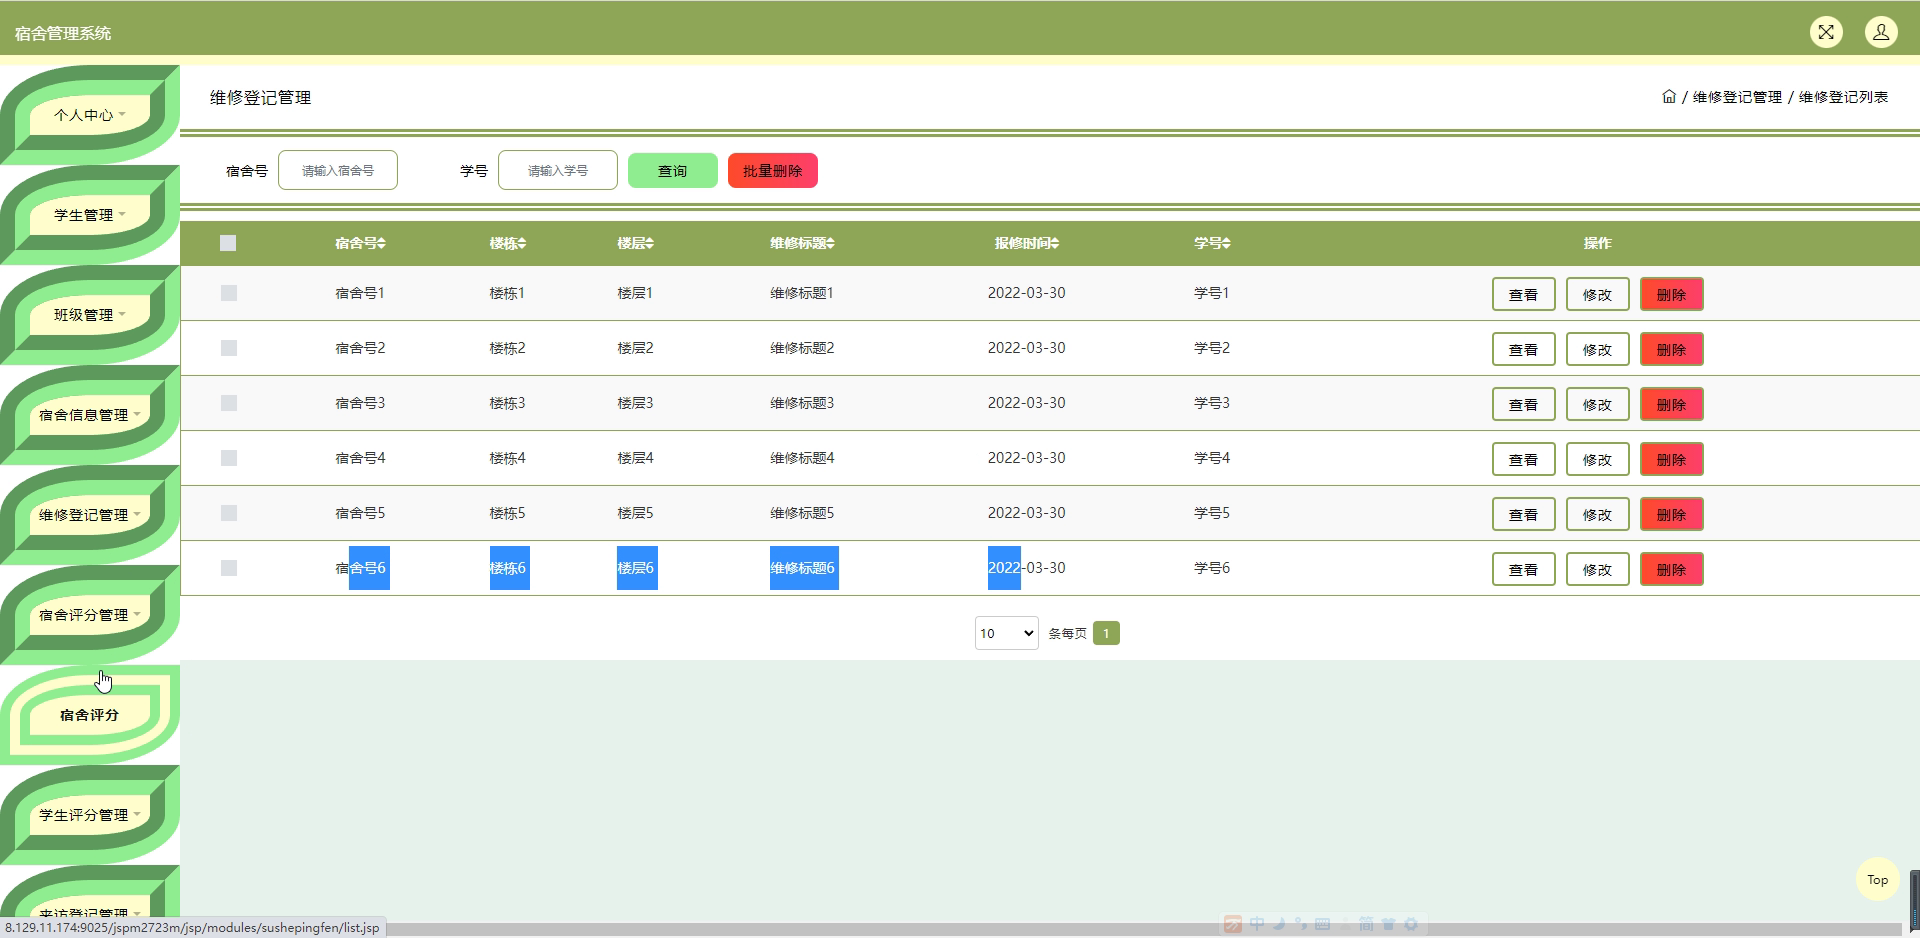Click 修改 for the 宿舍号5 row
The height and width of the screenshot is (938, 1920).
coord(1598,514)
